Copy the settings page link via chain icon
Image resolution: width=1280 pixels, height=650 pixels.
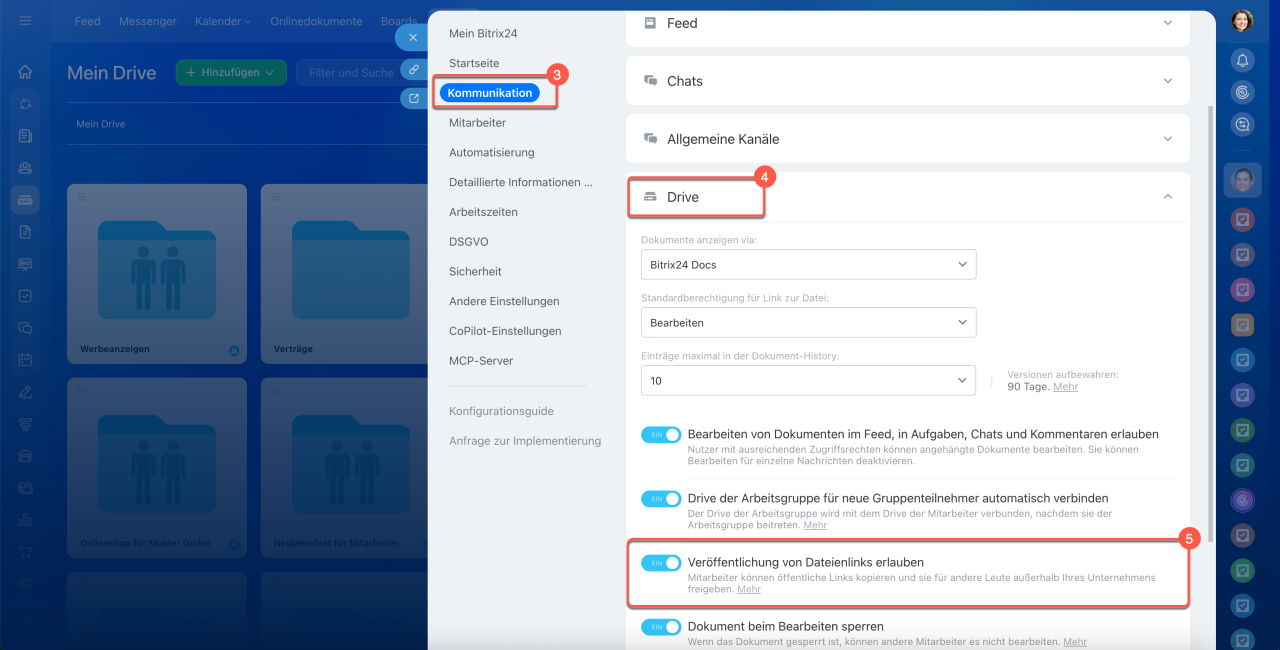413,69
